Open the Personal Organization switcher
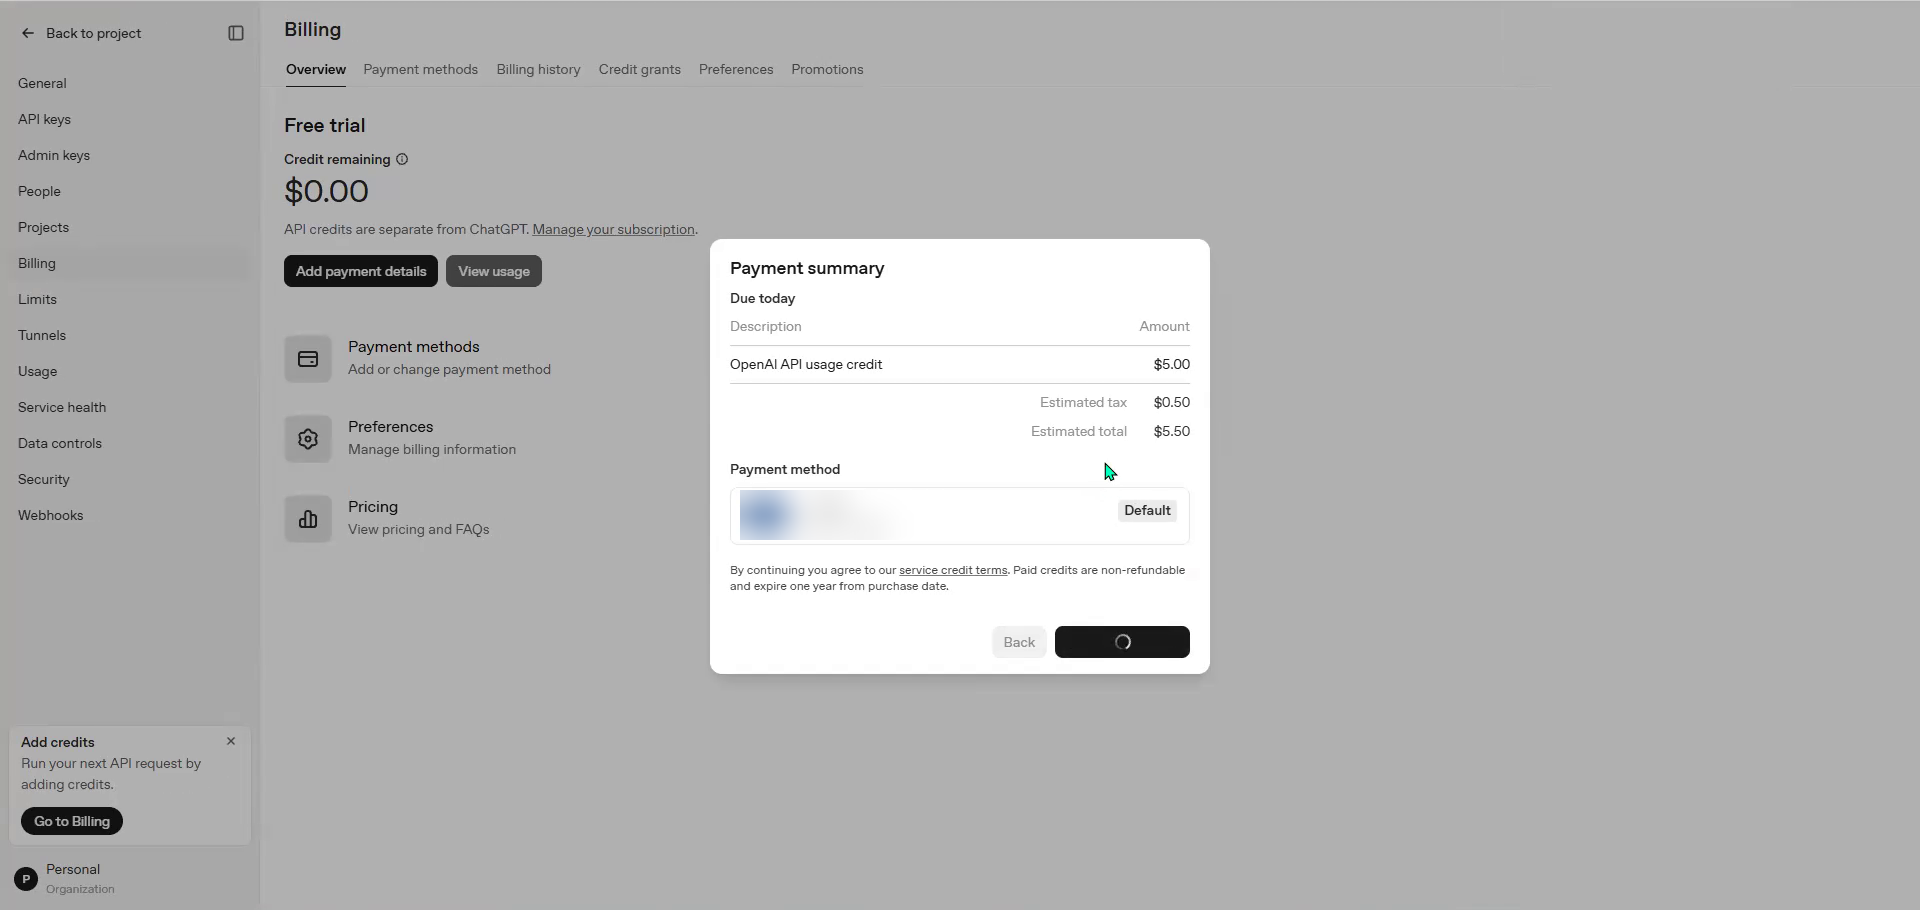 click(130, 879)
